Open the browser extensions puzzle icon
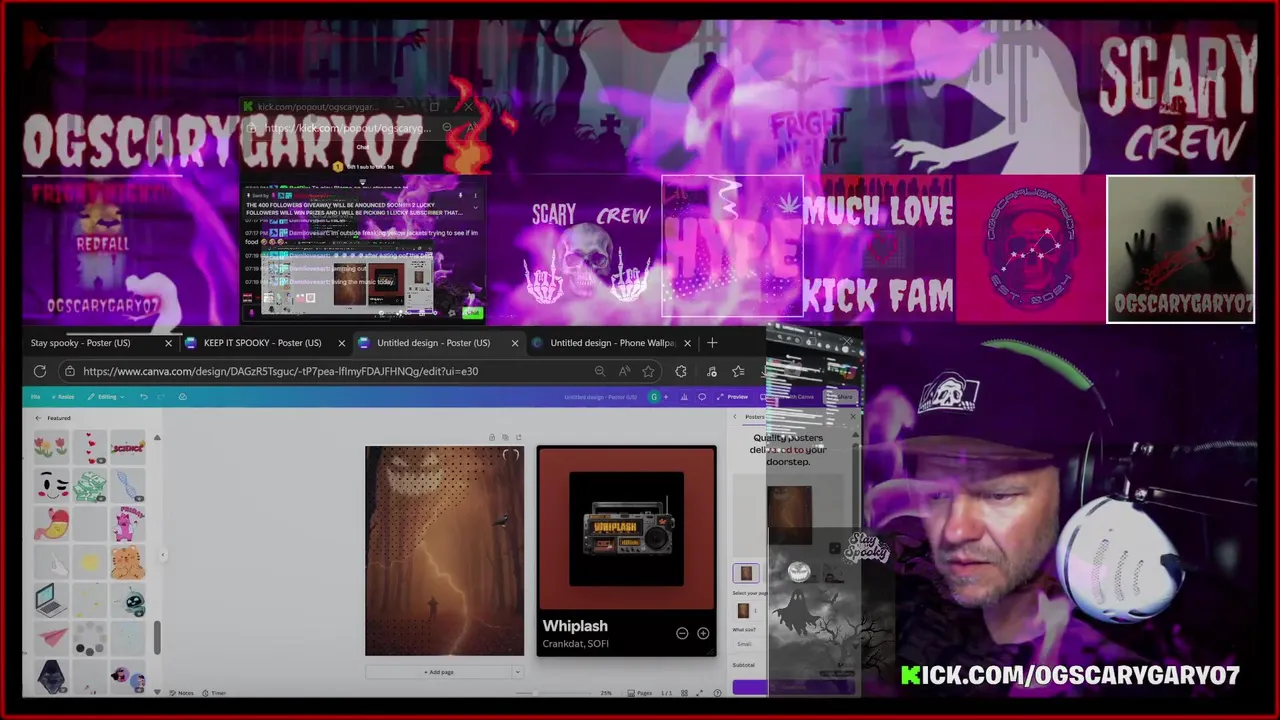 681,371
